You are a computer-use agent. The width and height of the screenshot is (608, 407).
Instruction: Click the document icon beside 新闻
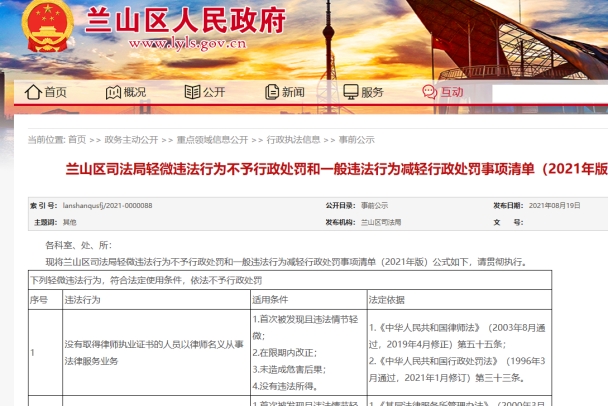272,92
